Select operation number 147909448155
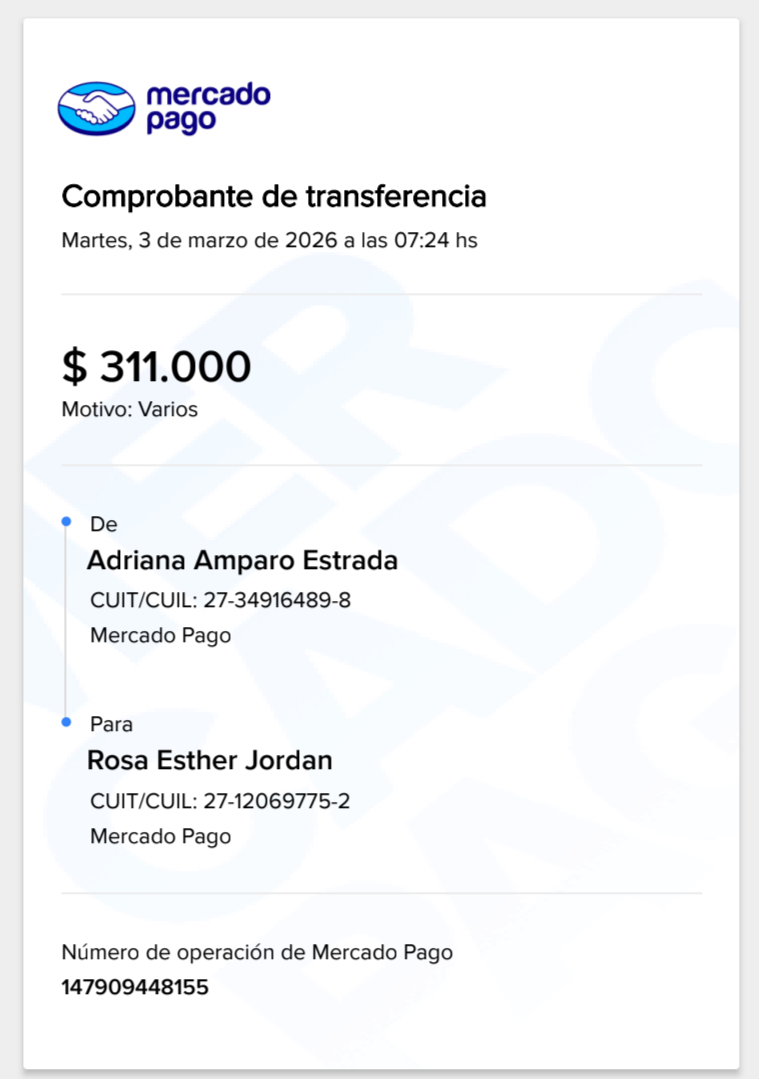Viewport: 759px width, 1079px height. click(x=135, y=988)
